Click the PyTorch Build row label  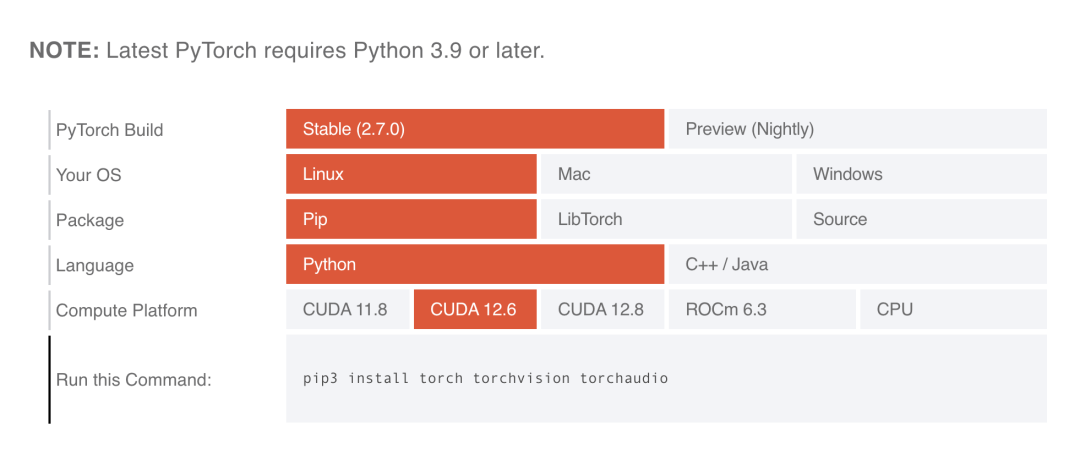point(110,130)
